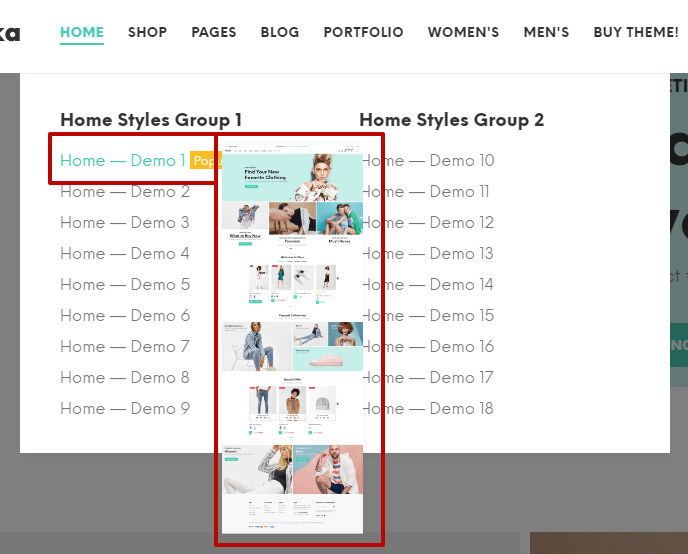Viewport: 688px width, 554px height.
Task: Open Home — Demo 1 link
Action: [122, 160]
